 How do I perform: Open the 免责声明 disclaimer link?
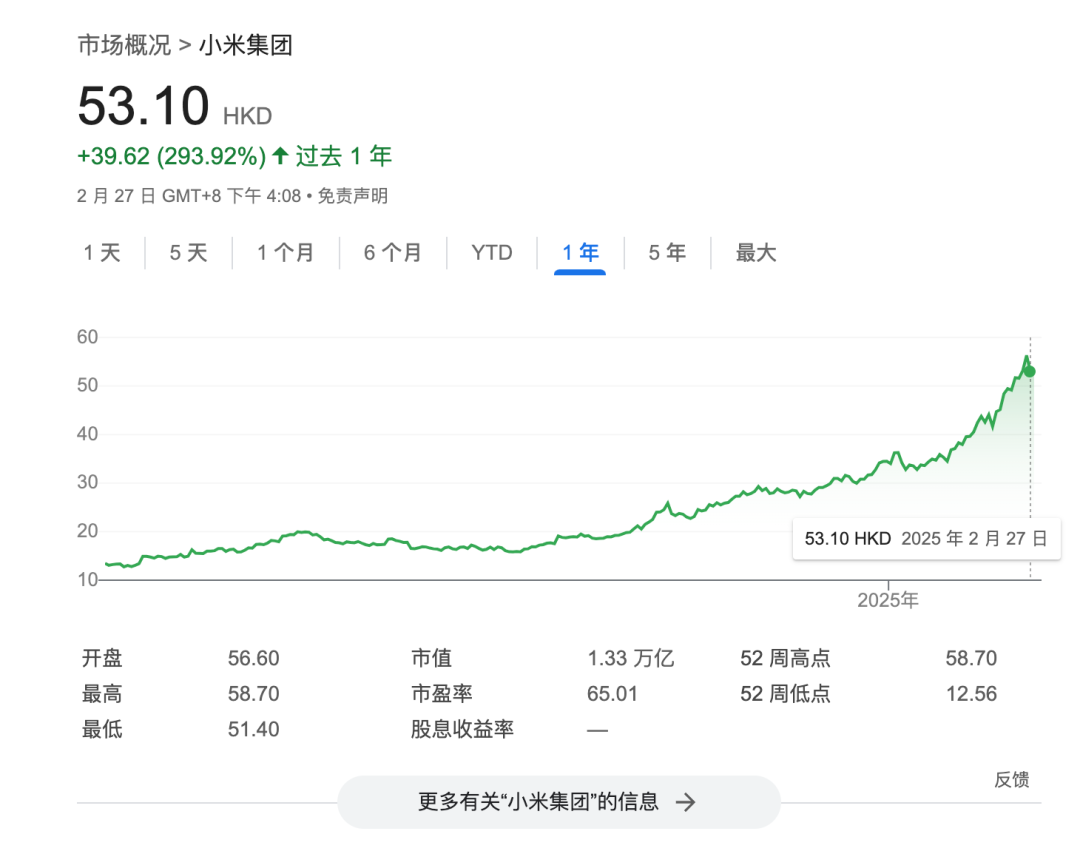(x=353, y=196)
